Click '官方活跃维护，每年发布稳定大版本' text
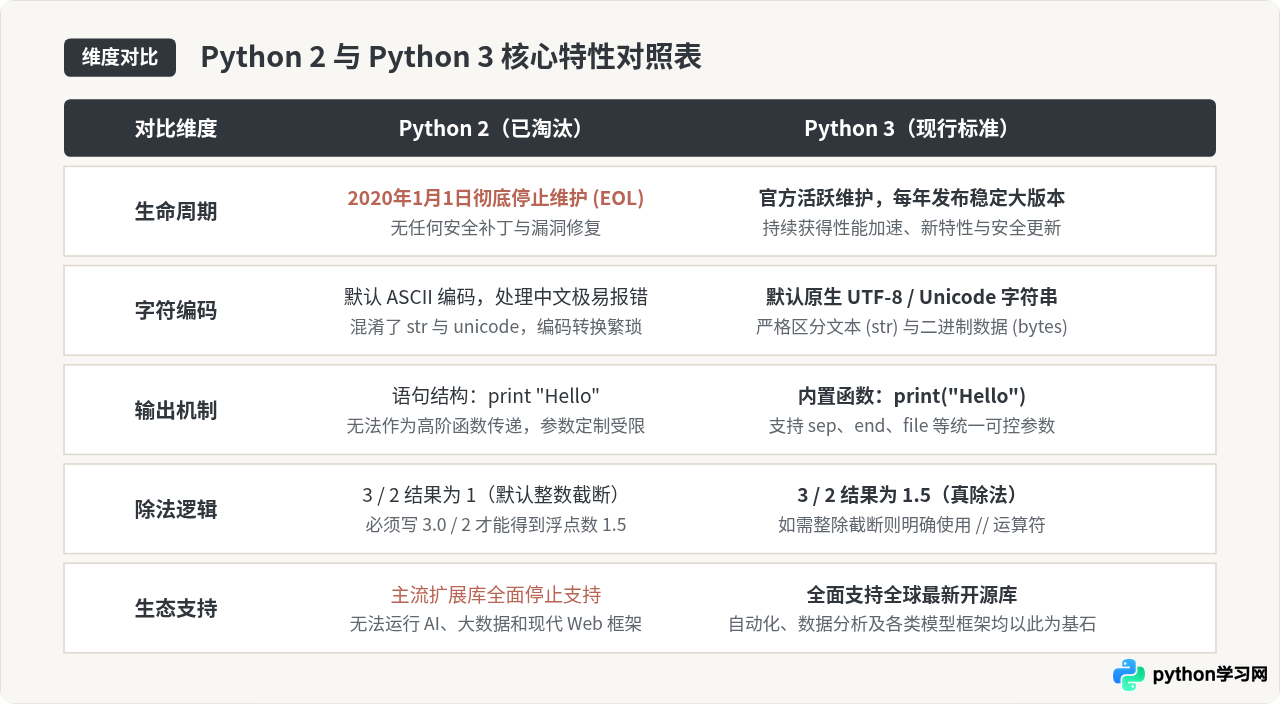Image resolution: width=1280 pixels, height=704 pixels. 911,198
